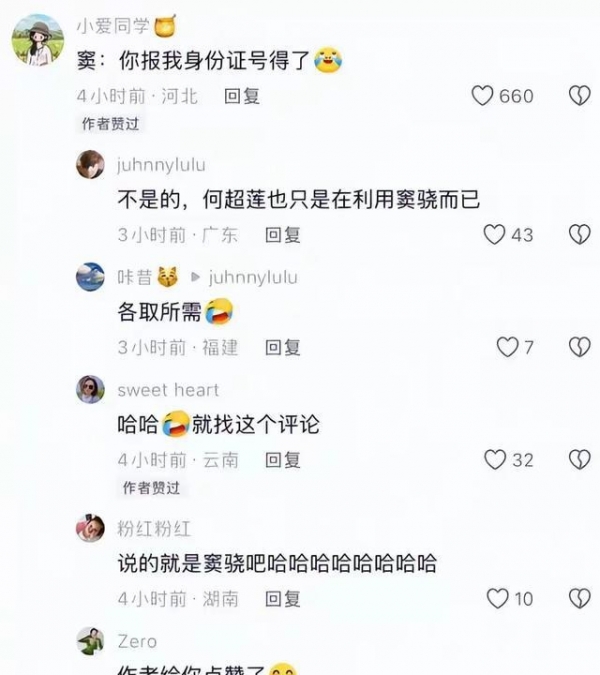Like sweet heart's comment with 32 likes
Viewport: 600px width, 675px height.
click(495, 460)
